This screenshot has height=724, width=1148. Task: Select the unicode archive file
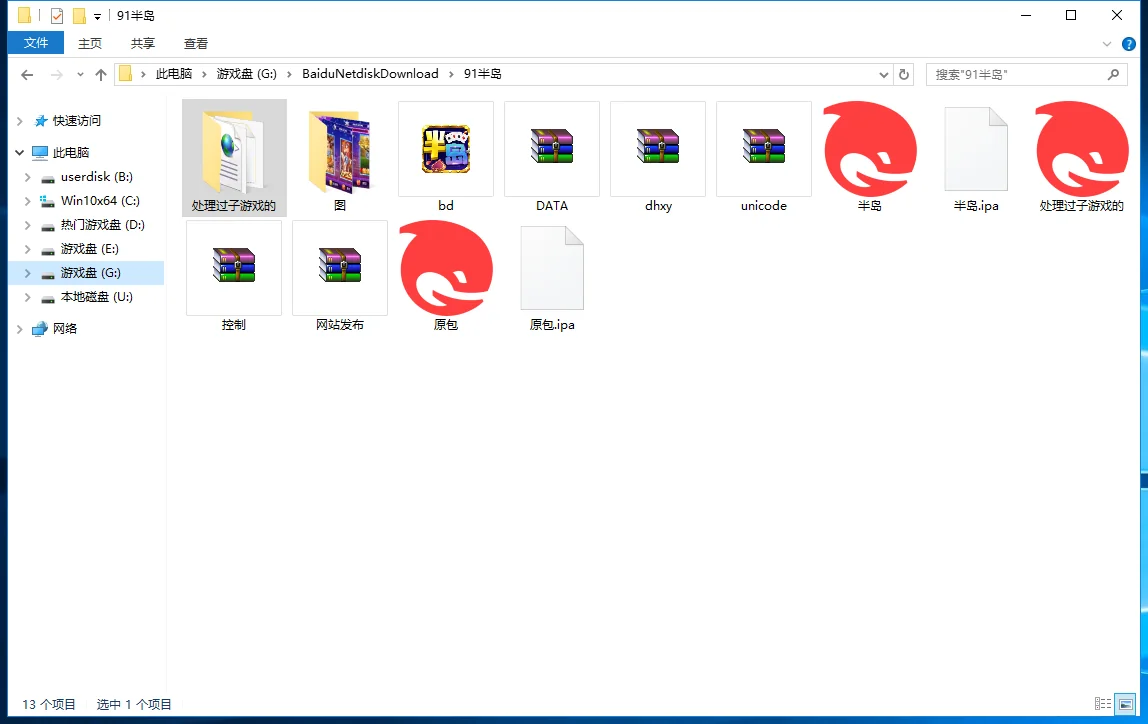pyautogui.click(x=764, y=149)
